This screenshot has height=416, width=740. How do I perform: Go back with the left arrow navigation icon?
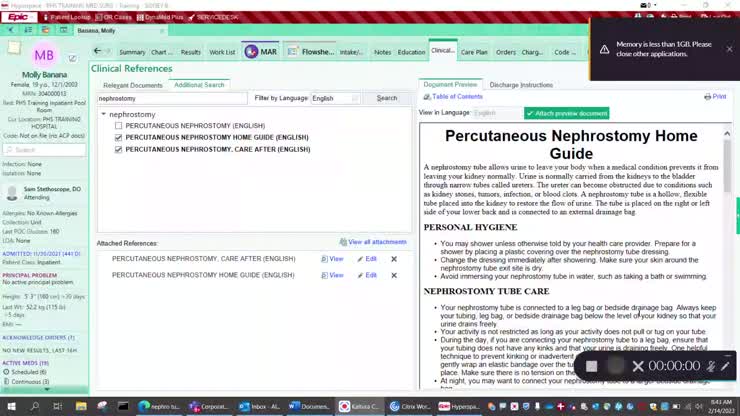(x=97, y=51)
